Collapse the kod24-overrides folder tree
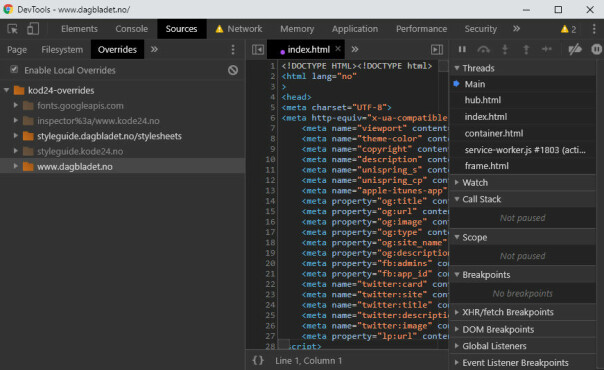Screen dimensions: 604x370 click(x=7, y=90)
